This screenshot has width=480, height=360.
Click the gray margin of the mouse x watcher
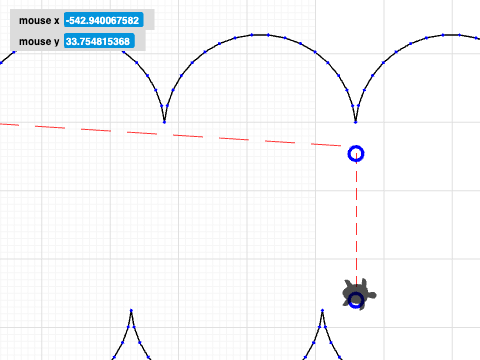[149, 20]
